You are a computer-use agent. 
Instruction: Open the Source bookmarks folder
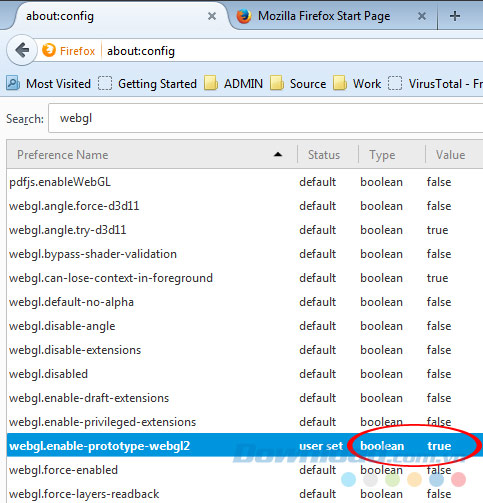tap(298, 83)
